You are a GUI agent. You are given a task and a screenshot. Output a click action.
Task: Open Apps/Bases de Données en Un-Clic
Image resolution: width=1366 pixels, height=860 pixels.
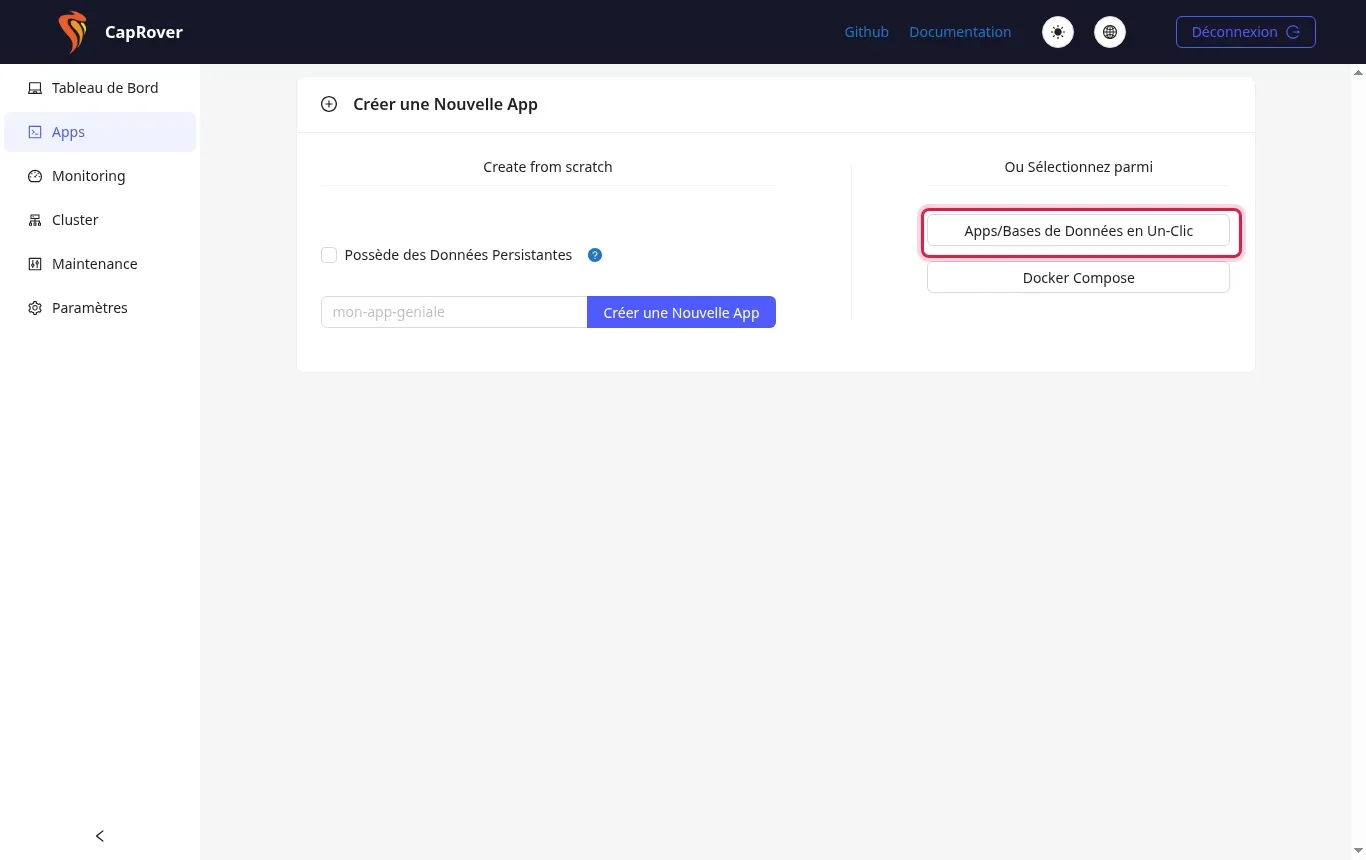1078,230
